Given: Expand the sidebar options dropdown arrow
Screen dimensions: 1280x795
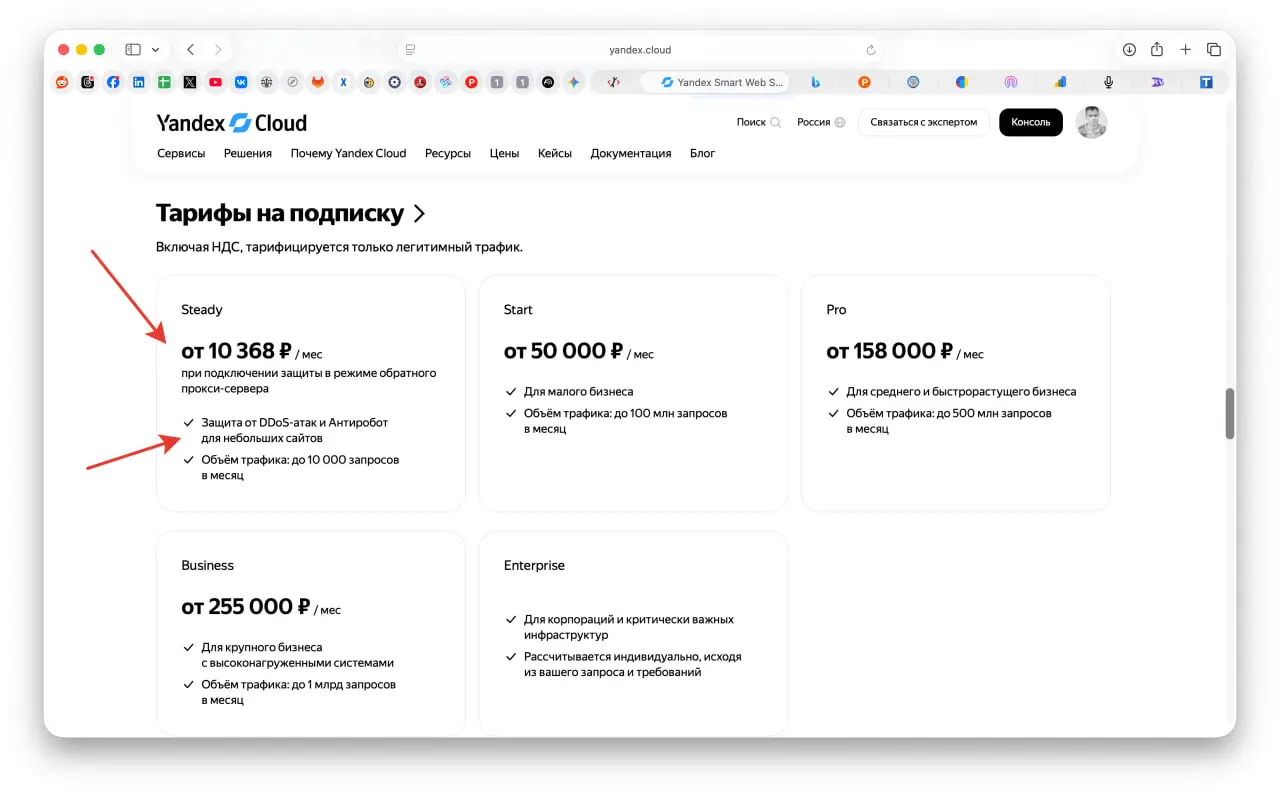Looking at the screenshot, I should click(x=155, y=49).
